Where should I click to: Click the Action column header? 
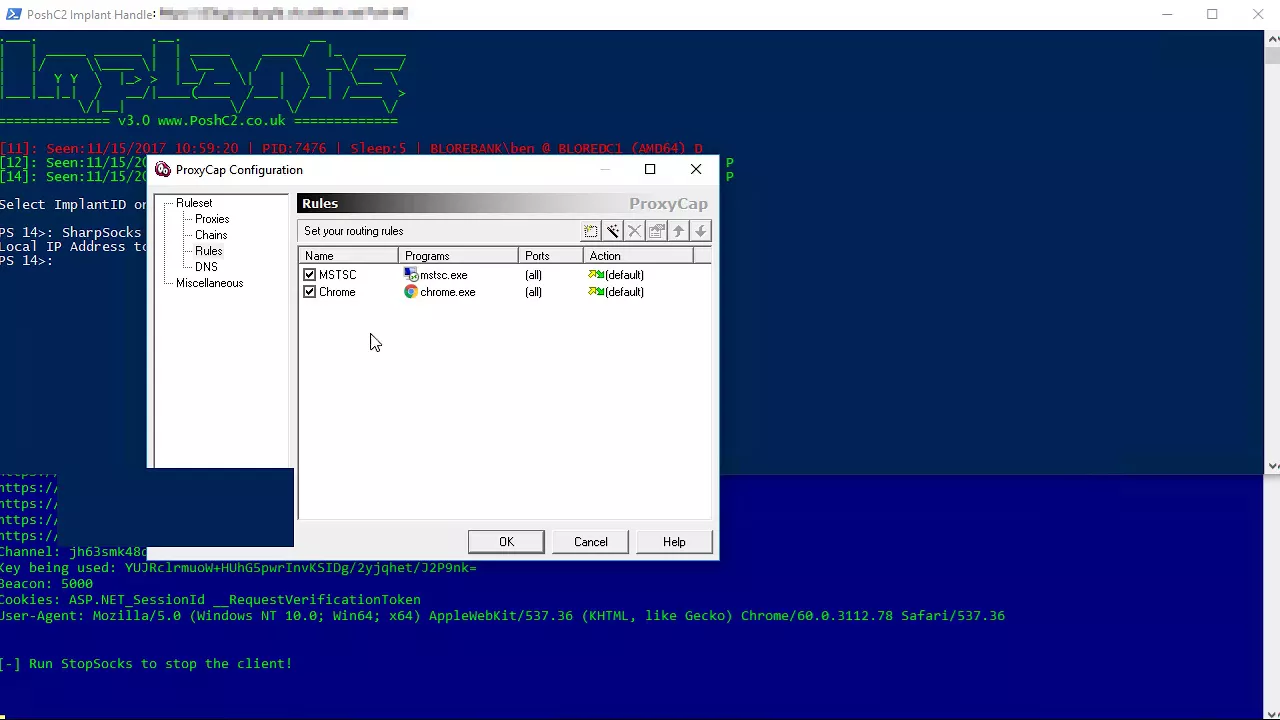(638, 256)
